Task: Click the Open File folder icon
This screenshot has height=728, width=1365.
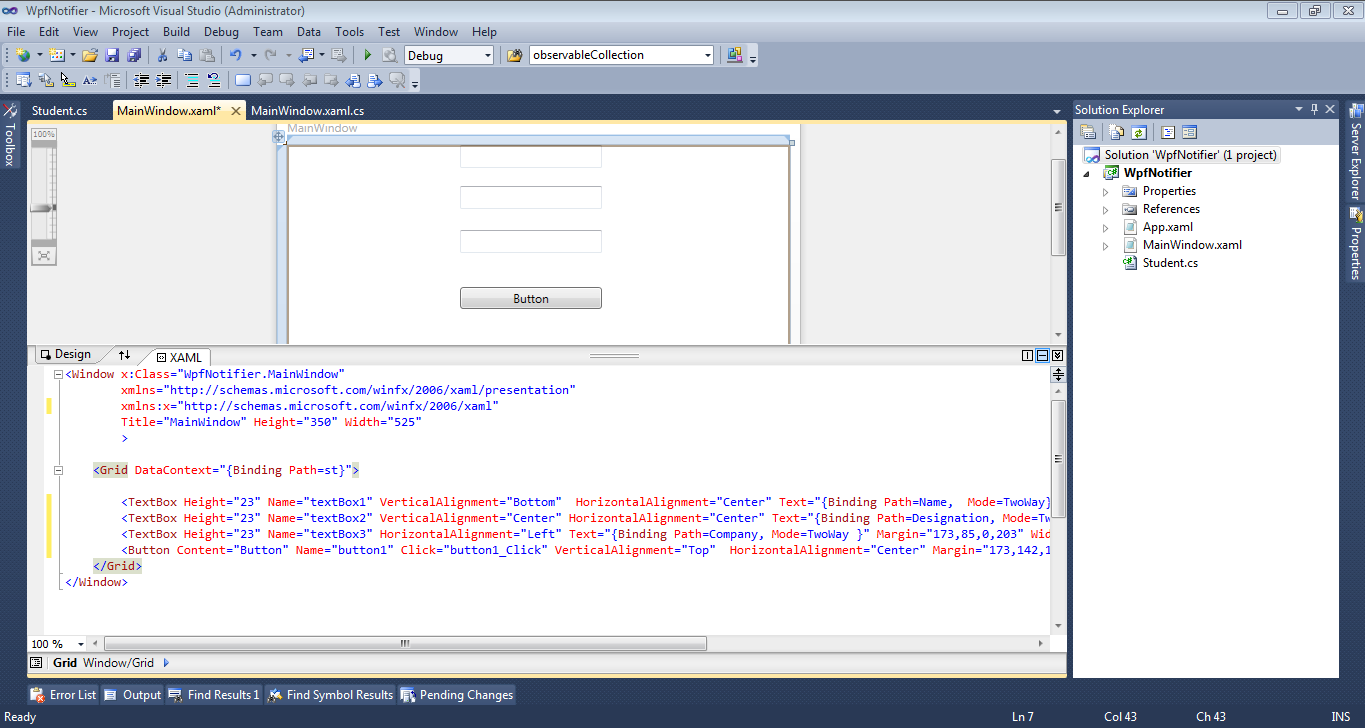Action: [x=90, y=56]
